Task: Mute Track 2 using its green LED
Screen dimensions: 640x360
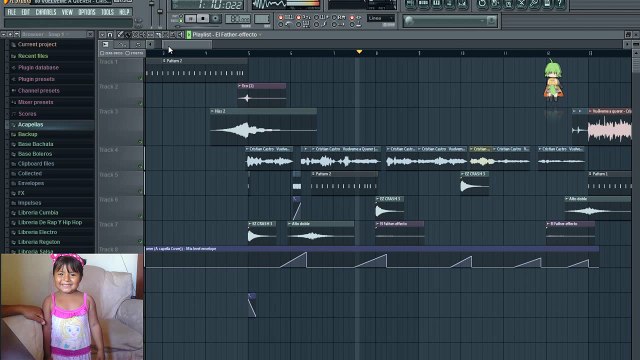Action: (140, 103)
